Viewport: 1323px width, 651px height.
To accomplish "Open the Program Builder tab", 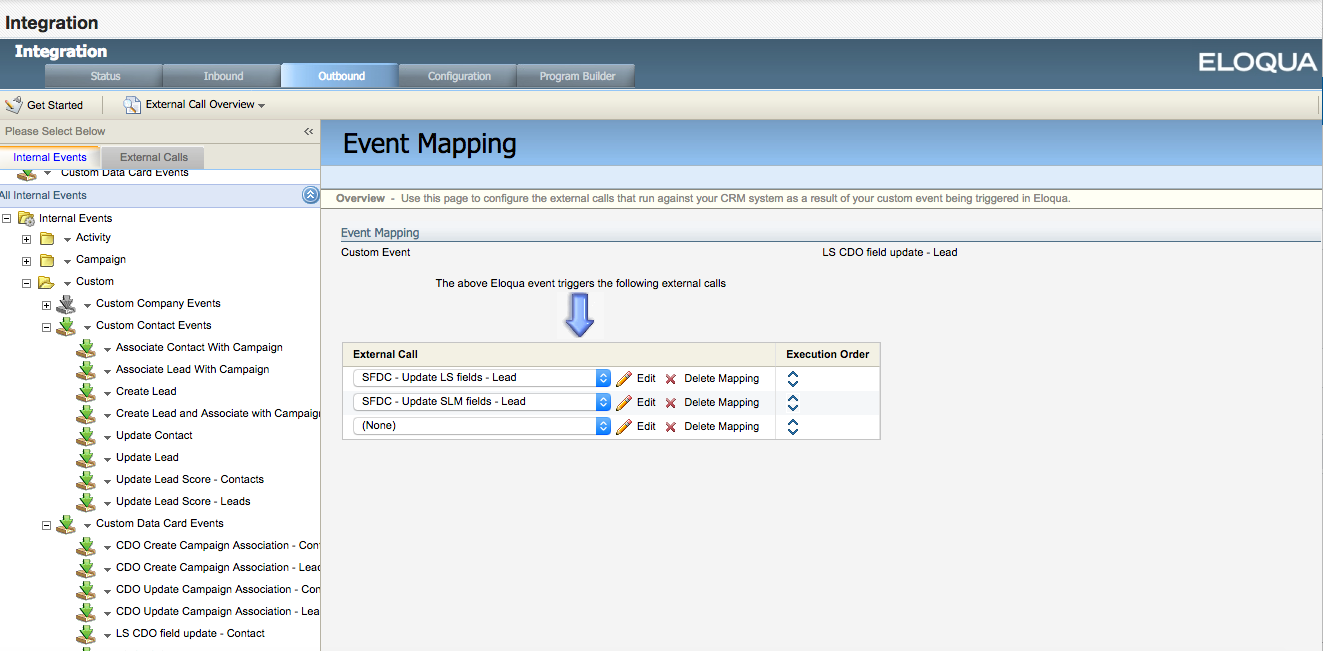I will pos(577,76).
